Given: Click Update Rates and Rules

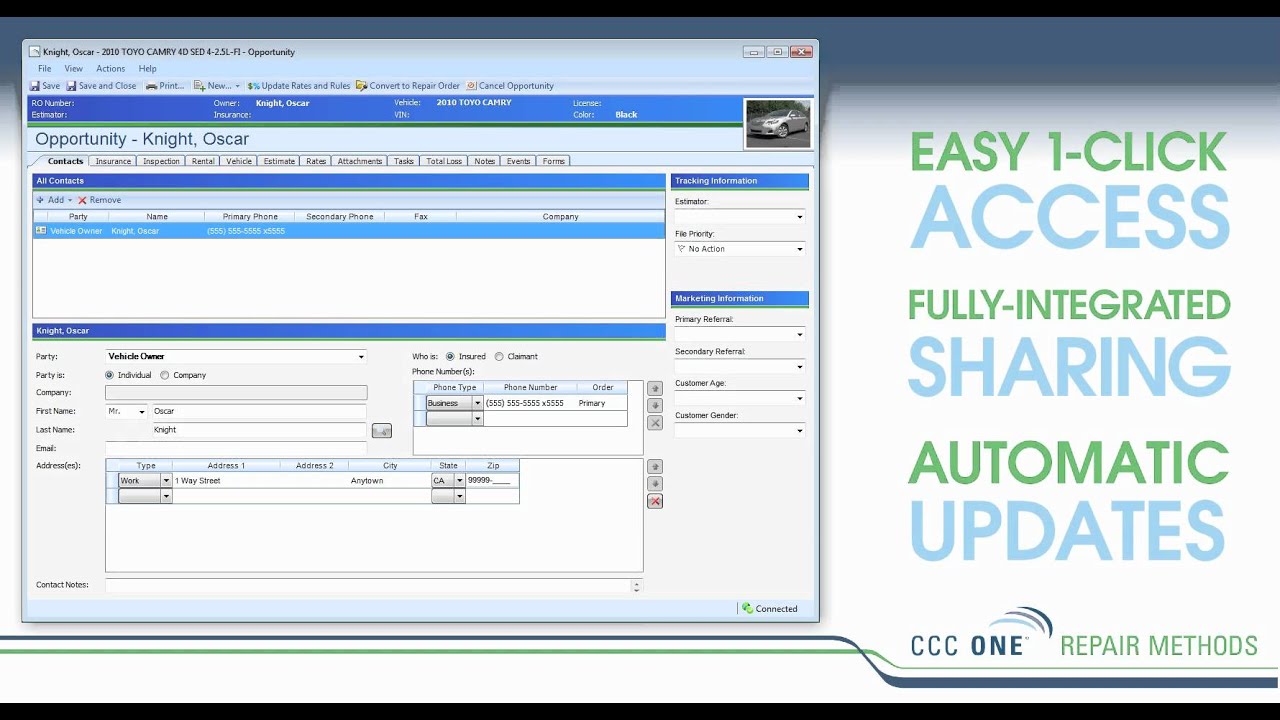Looking at the screenshot, I should [299, 86].
